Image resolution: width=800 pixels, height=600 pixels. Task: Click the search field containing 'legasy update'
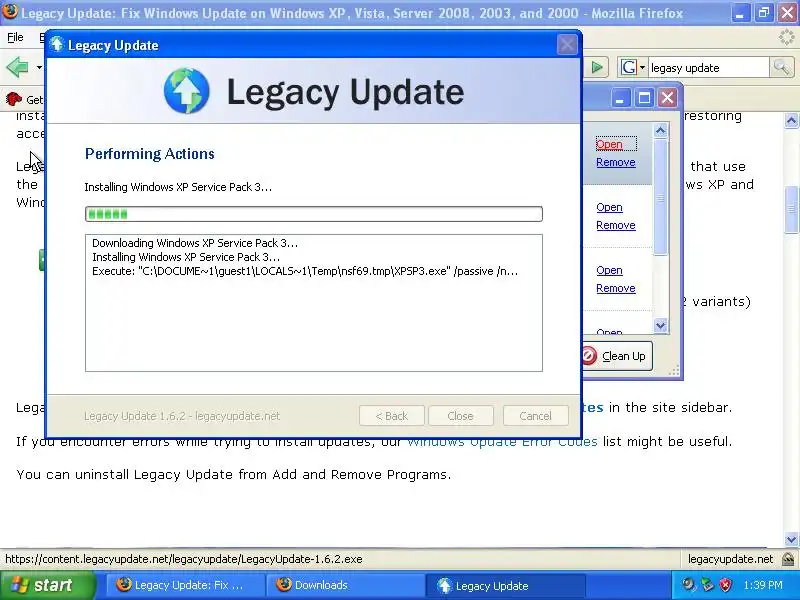[708, 68]
